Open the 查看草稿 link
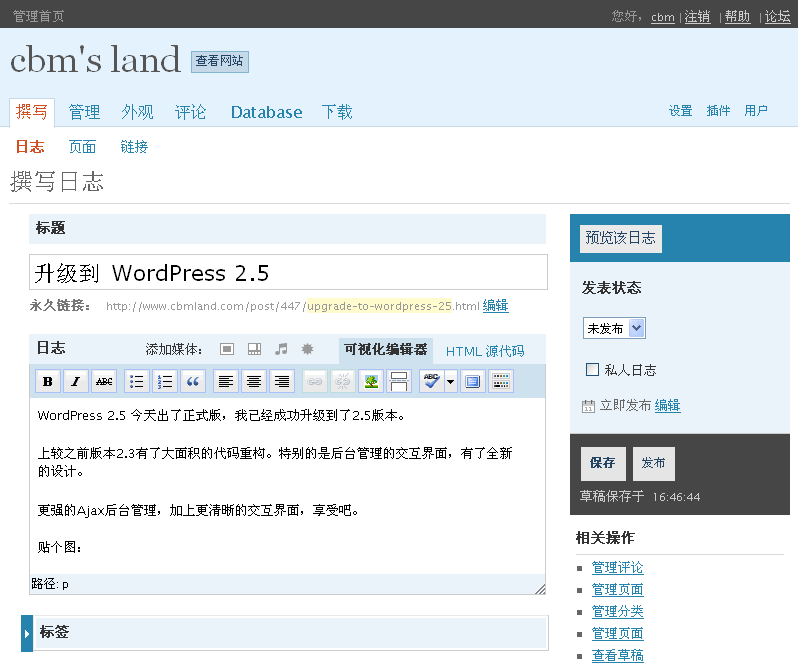The height and width of the screenshot is (667, 798). click(x=618, y=655)
